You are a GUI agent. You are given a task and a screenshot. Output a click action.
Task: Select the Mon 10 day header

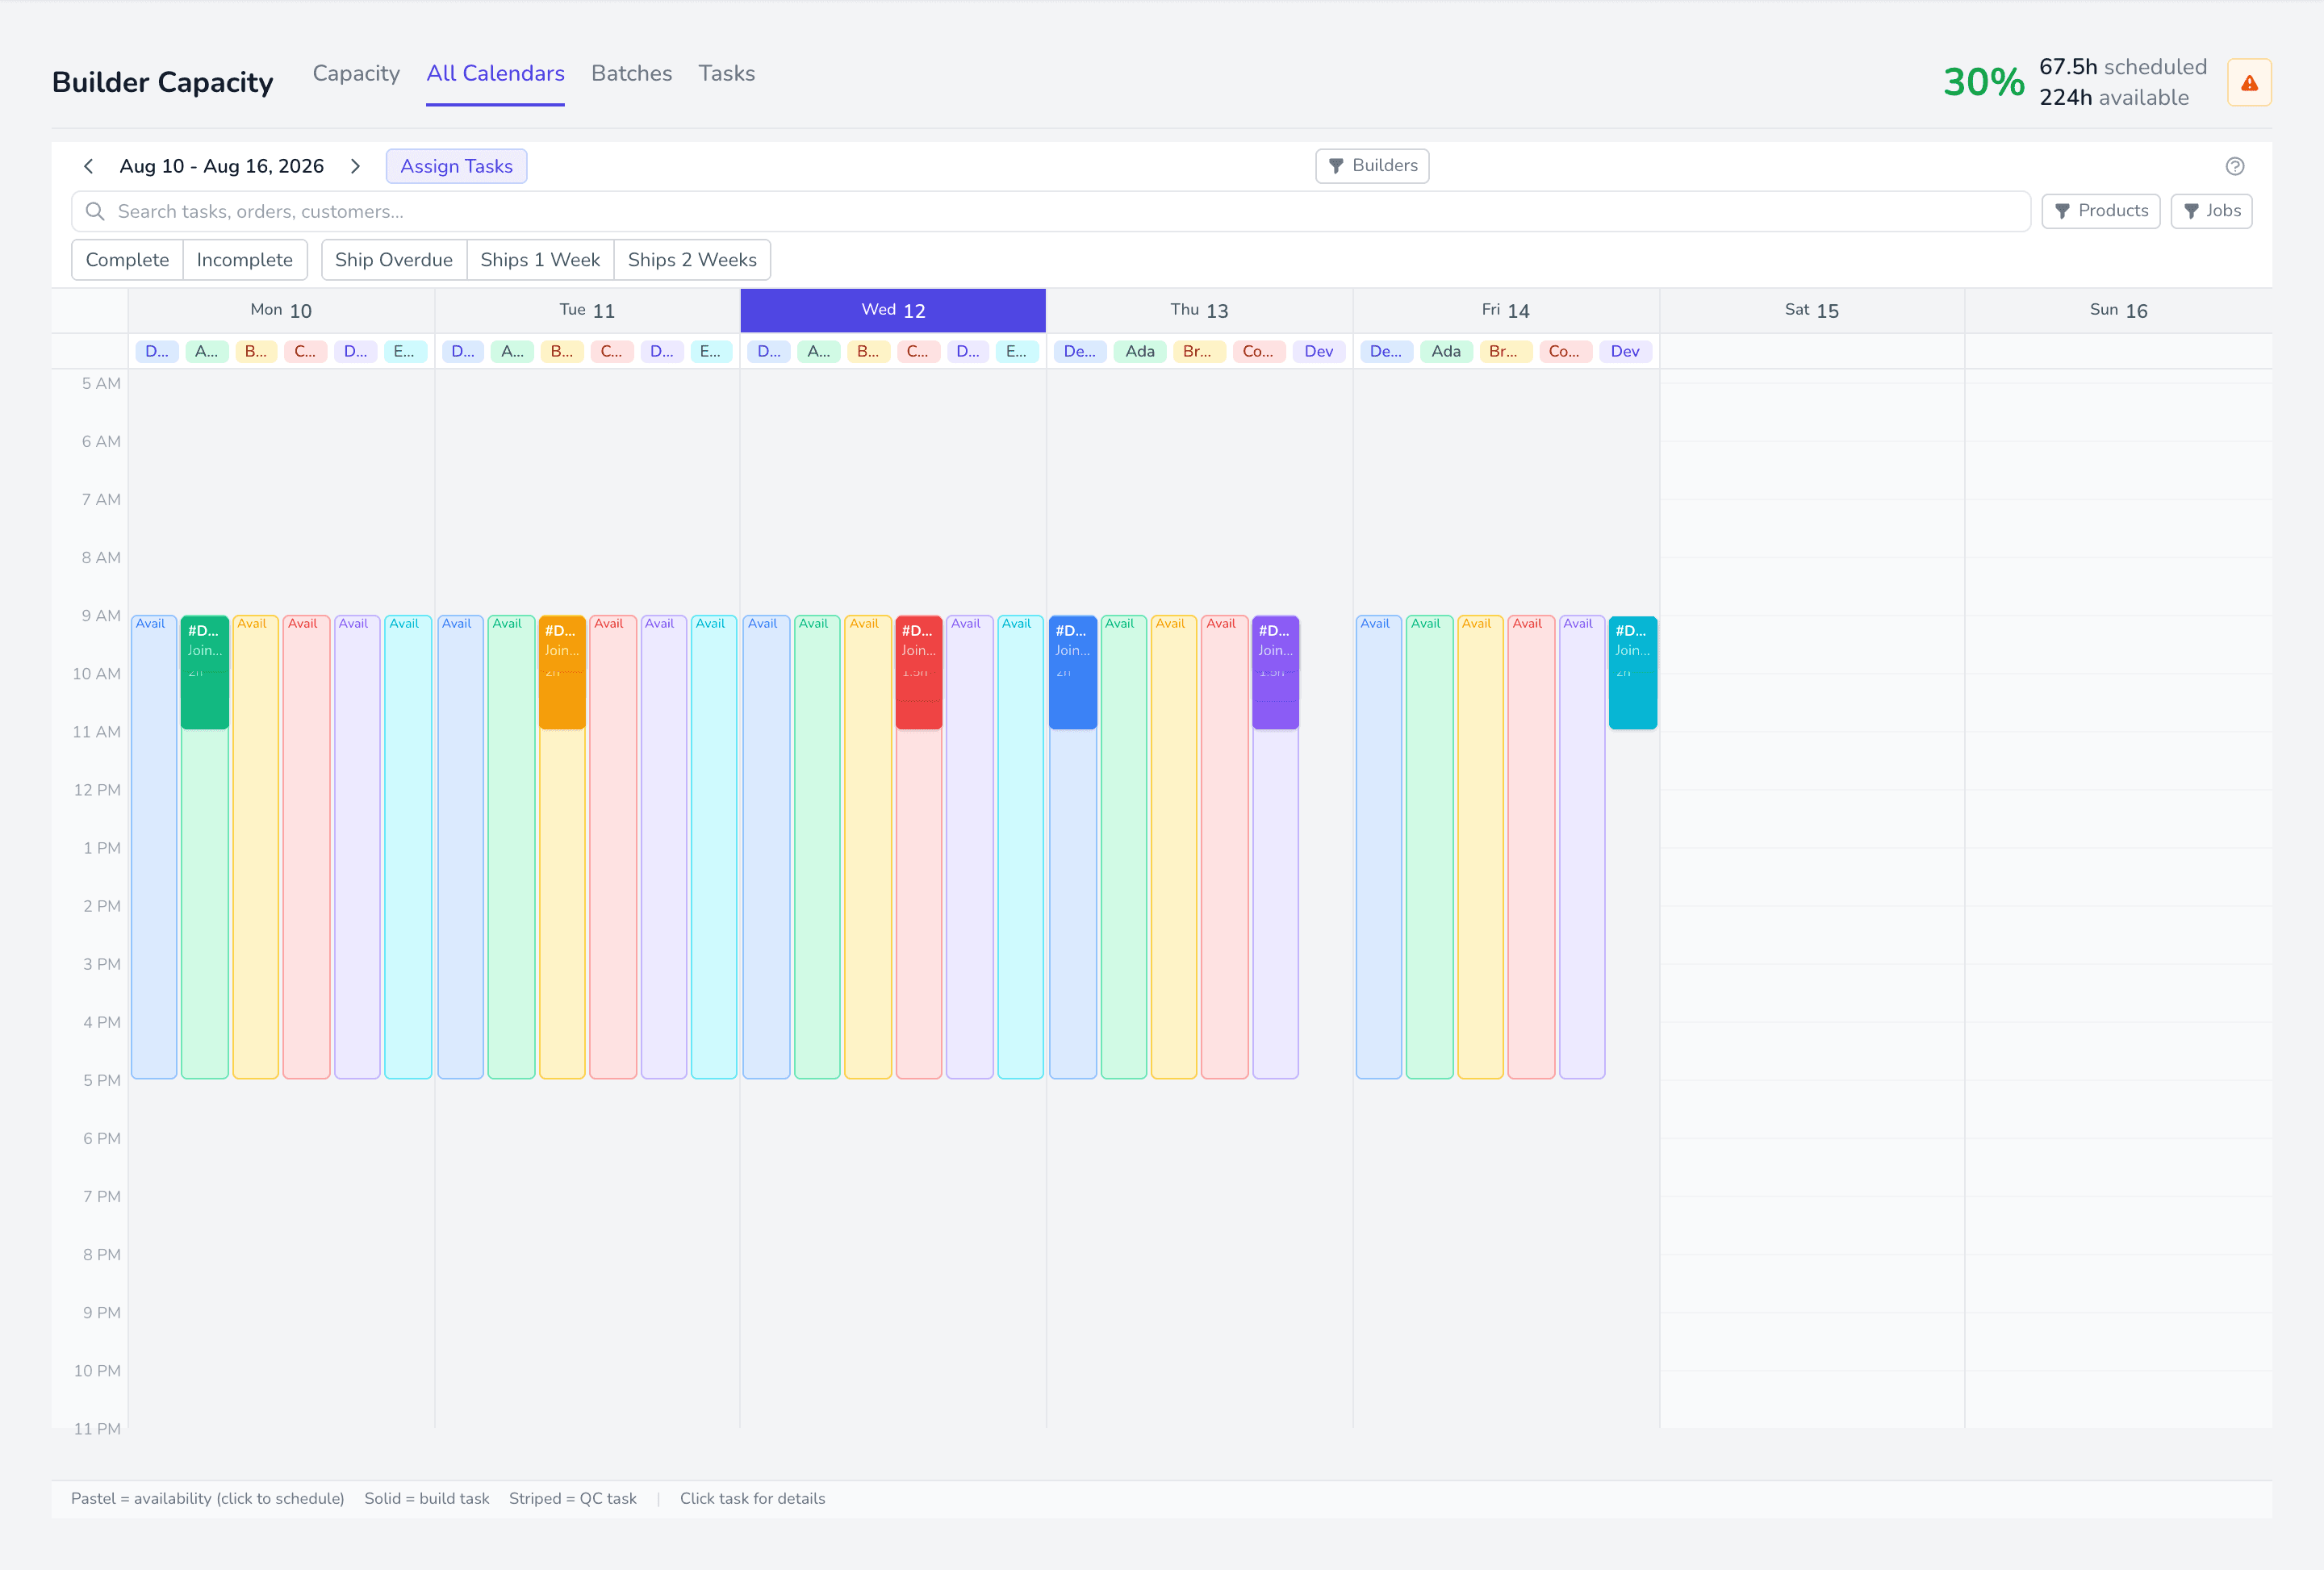281,310
